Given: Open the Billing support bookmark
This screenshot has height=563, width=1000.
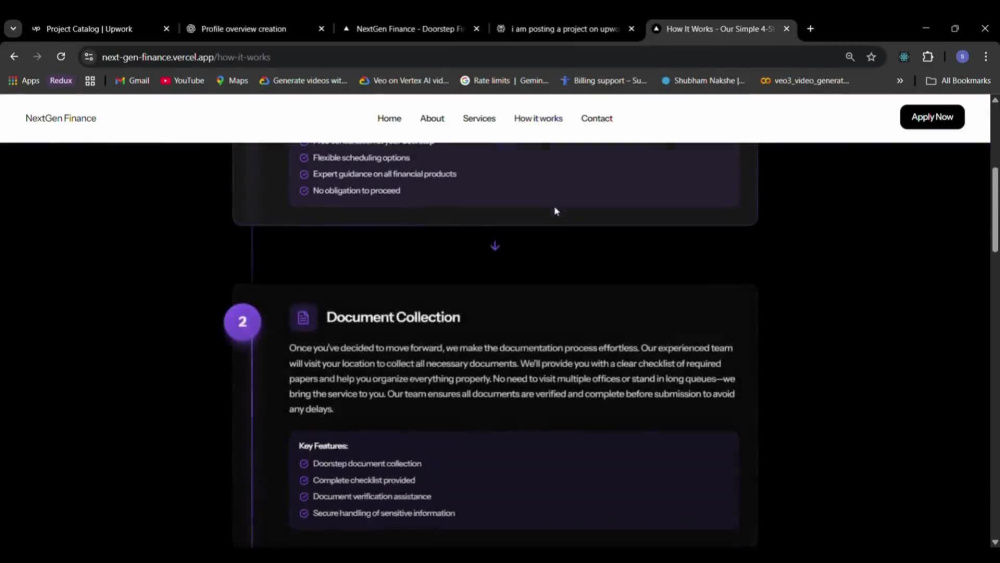Looking at the screenshot, I should (603, 80).
